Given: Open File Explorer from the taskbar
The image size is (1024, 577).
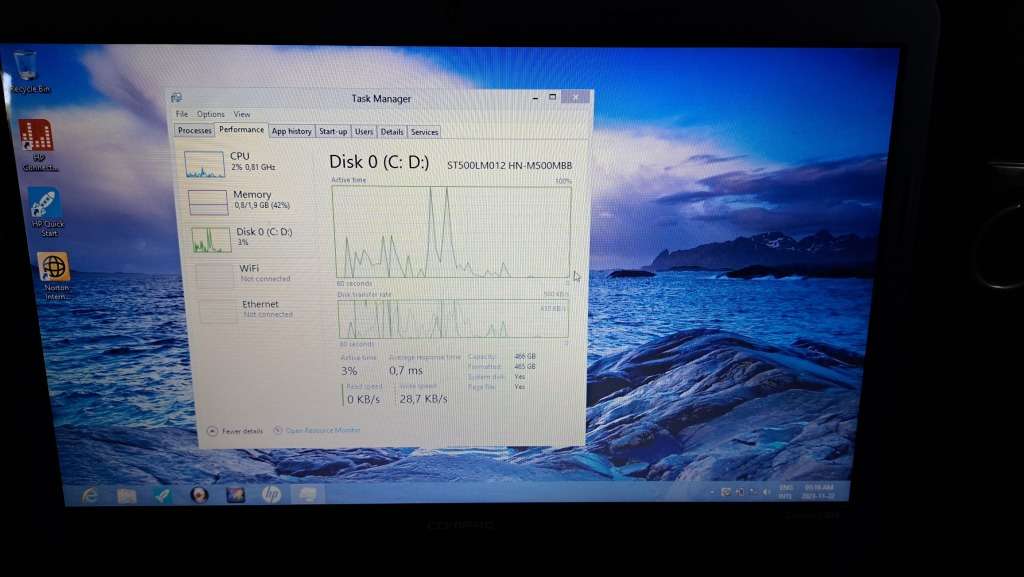Looking at the screenshot, I should click(127, 495).
